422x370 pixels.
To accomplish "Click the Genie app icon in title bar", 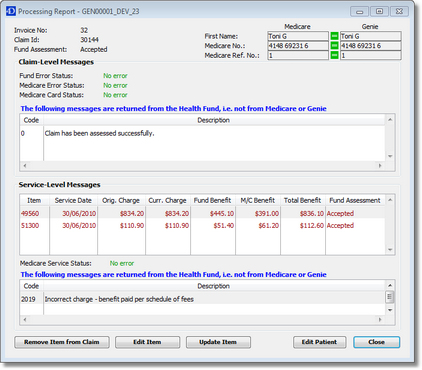I will (x=11, y=11).
